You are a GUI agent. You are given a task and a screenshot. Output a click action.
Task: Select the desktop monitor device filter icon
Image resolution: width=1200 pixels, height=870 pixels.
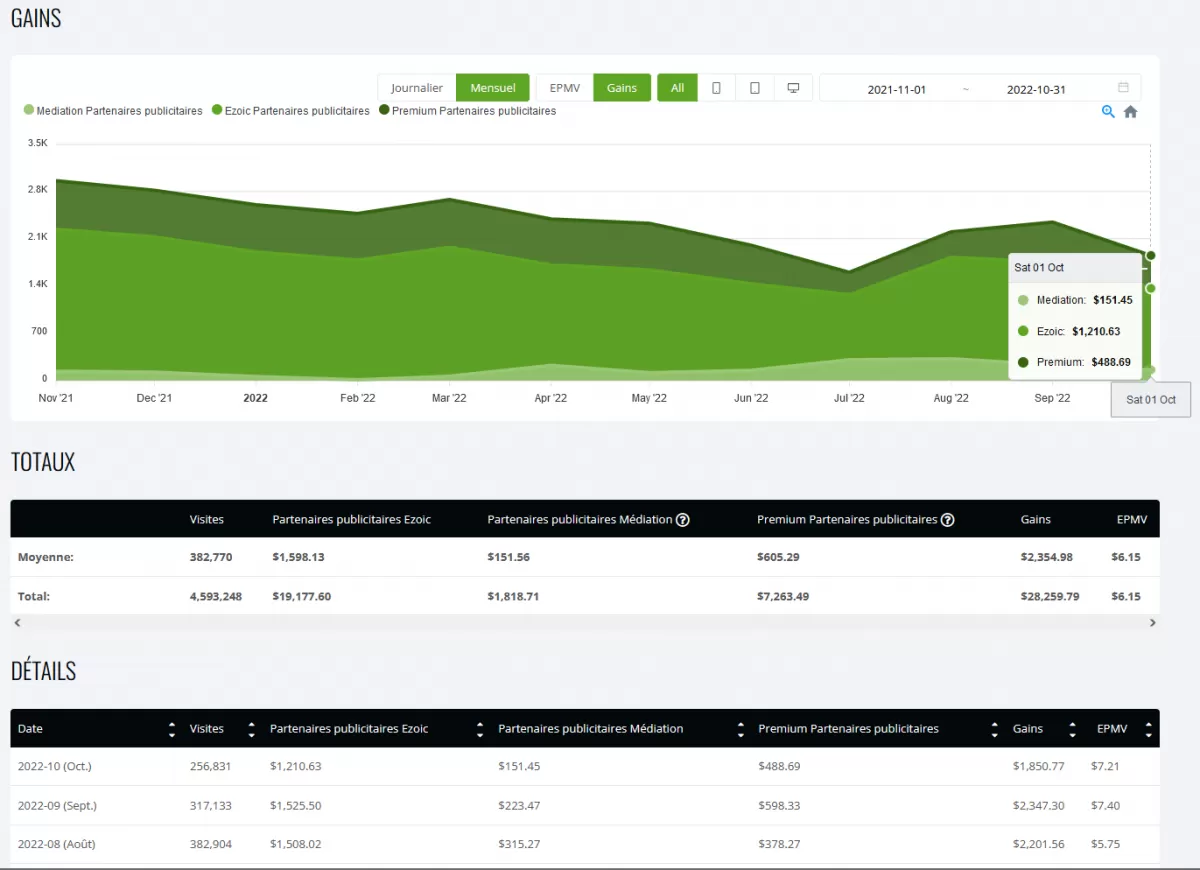click(793, 88)
